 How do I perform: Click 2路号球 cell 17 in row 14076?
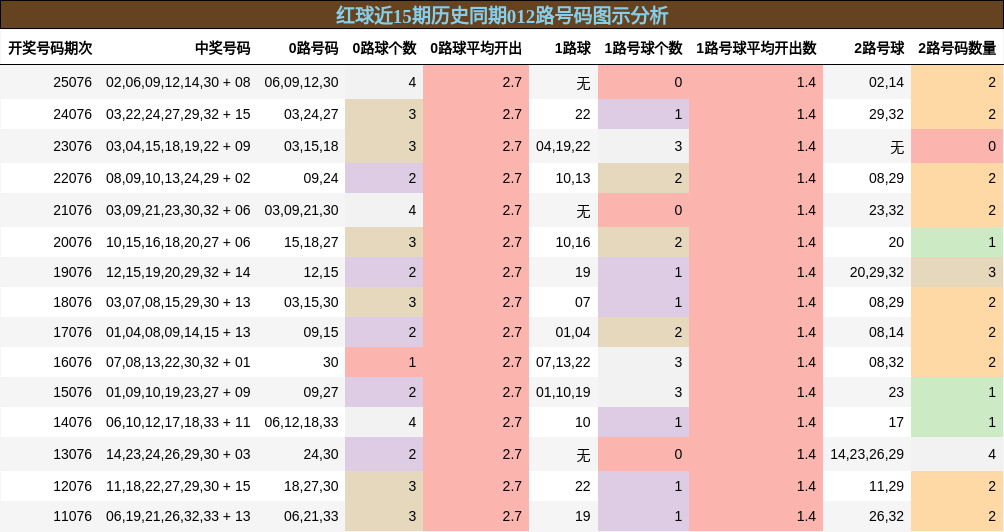pos(896,423)
